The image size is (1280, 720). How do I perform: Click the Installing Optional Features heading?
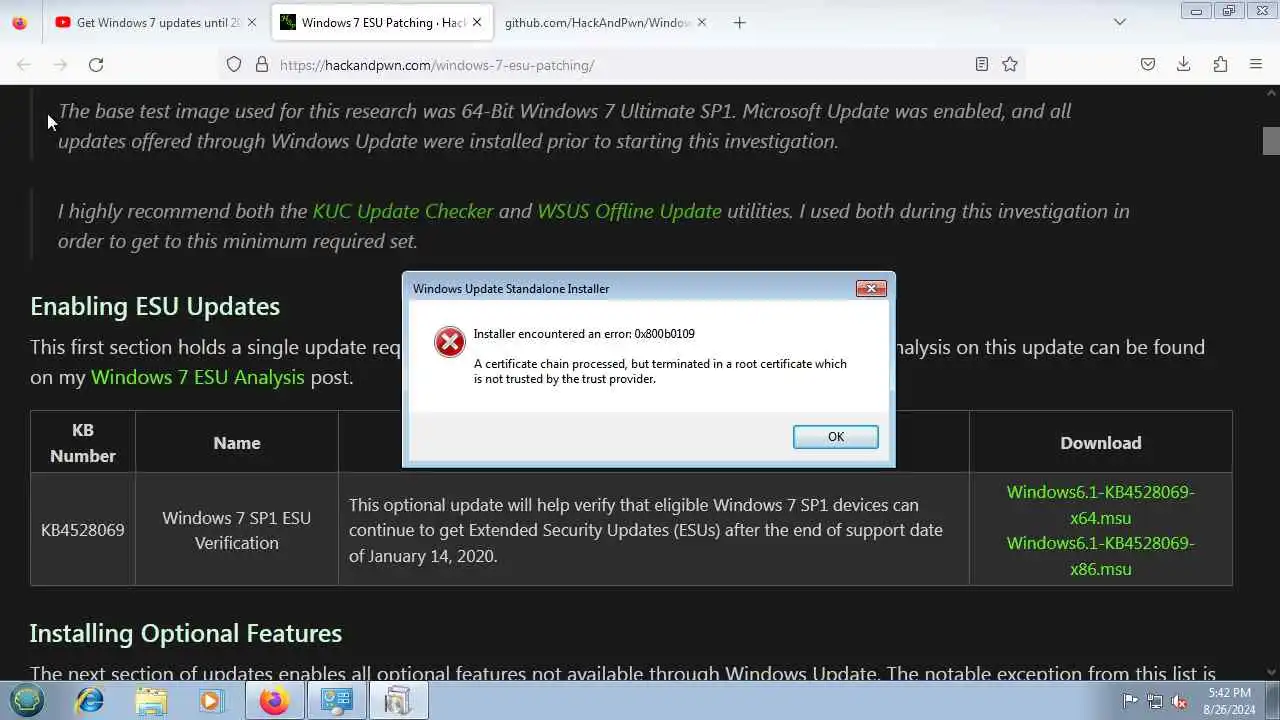pyautogui.click(x=186, y=633)
